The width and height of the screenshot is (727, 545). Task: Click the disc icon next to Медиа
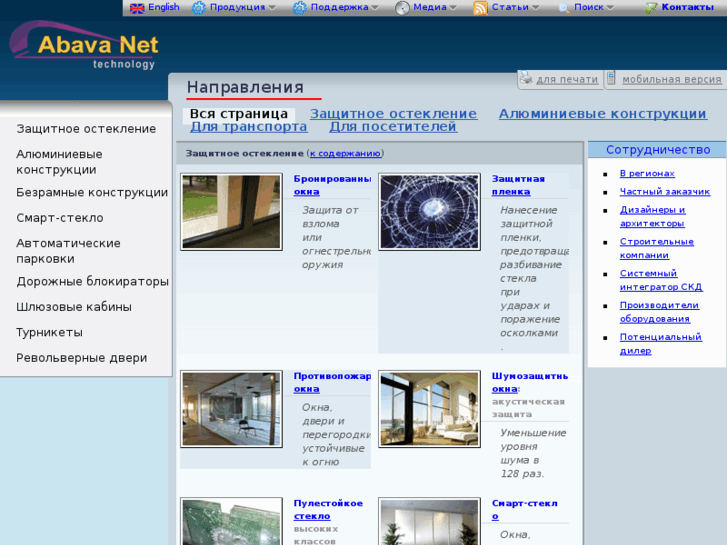pos(402,8)
